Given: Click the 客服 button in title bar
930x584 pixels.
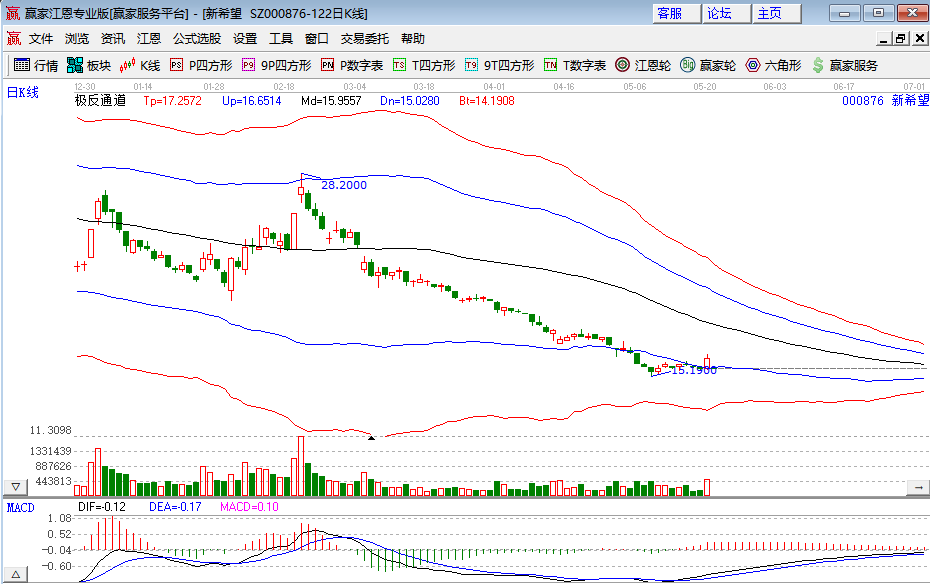Looking at the screenshot, I should pyautogui.click(x=670, y=13).
